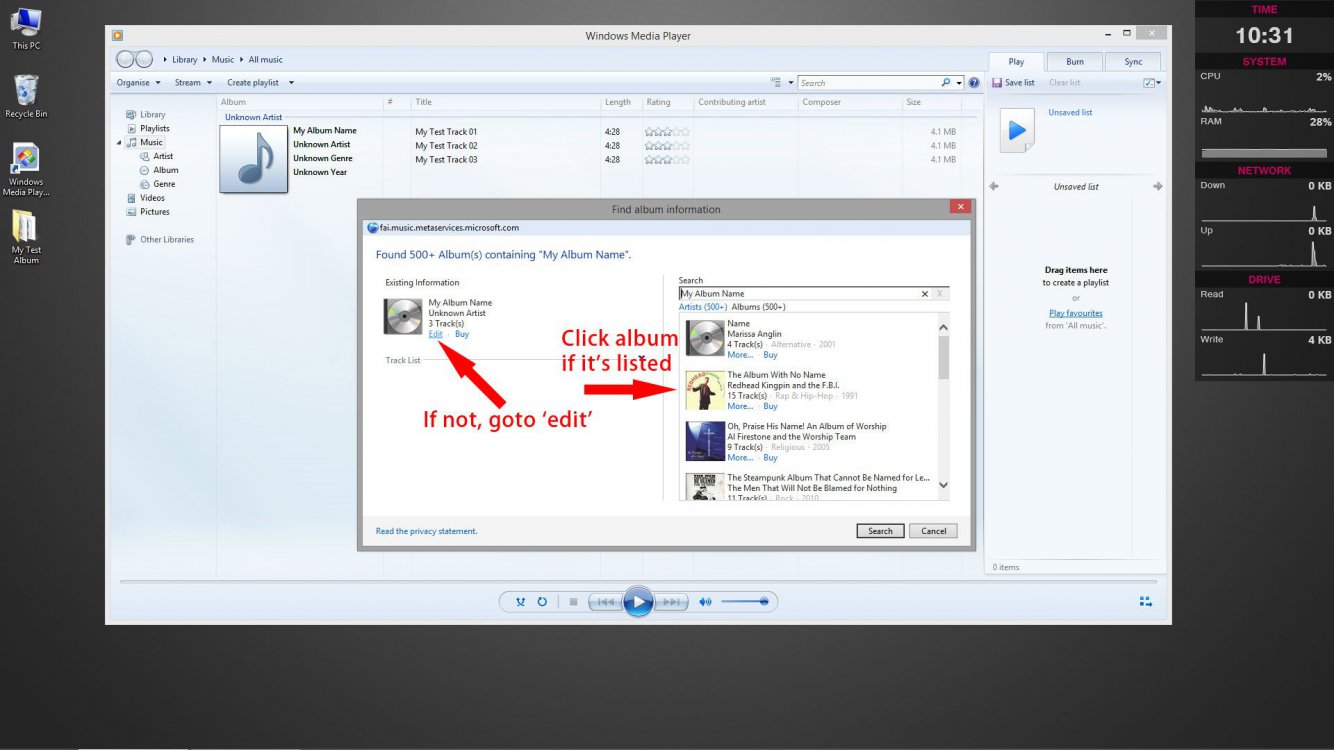Image resolution: width=1334 pixels, height=750 pixels.
Task: Switch to the Play tab
Action: coord(1016,61)
